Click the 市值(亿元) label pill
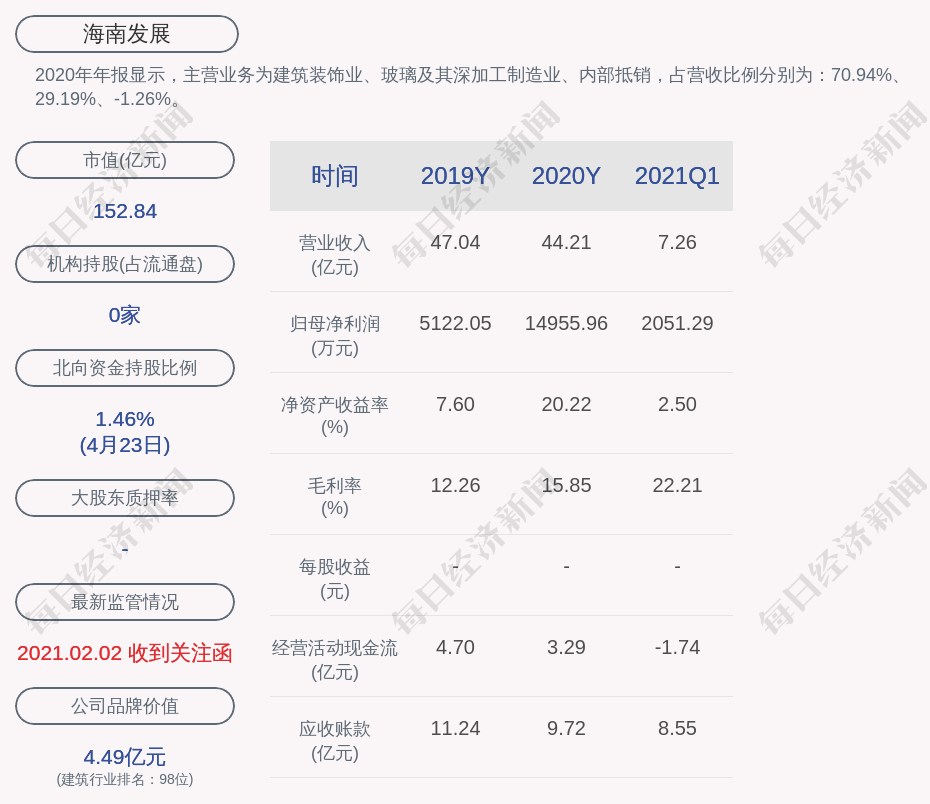This screenshot has width=930, height=804. (125, 160)
